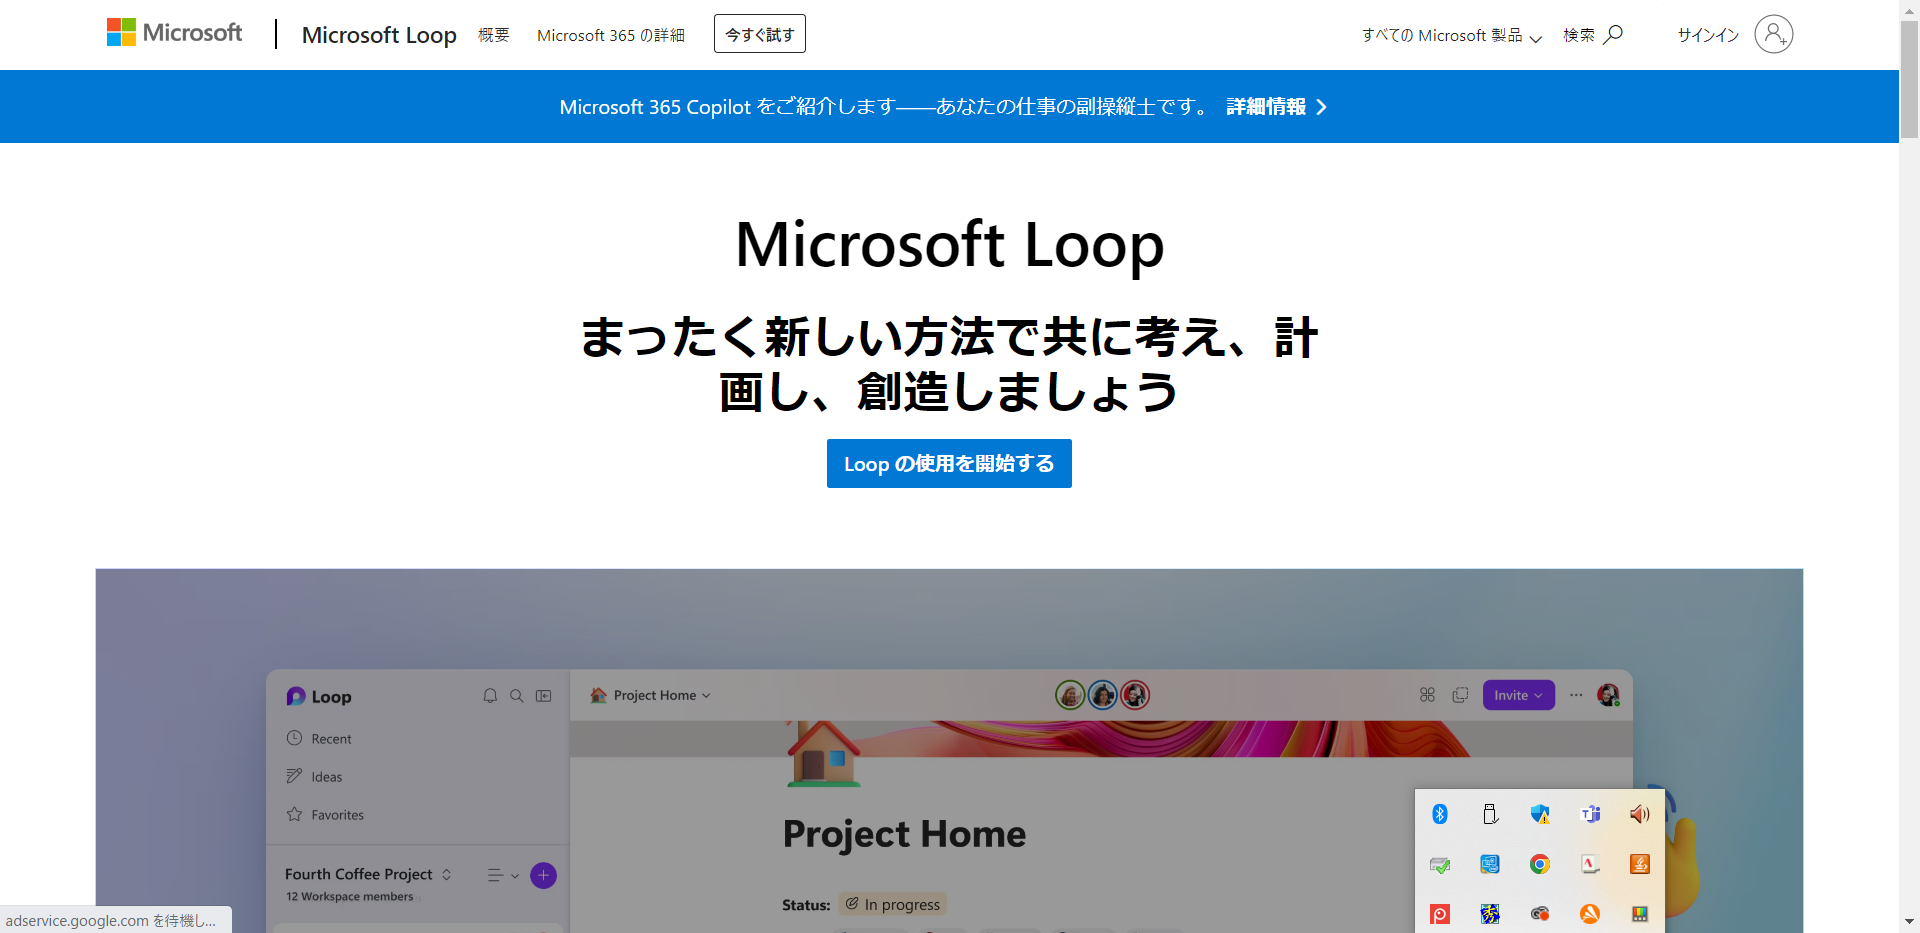Click the collapse sidebar icon in the Loop preview
This screenshot has width=1920, height=933.
tap(544, 696)
